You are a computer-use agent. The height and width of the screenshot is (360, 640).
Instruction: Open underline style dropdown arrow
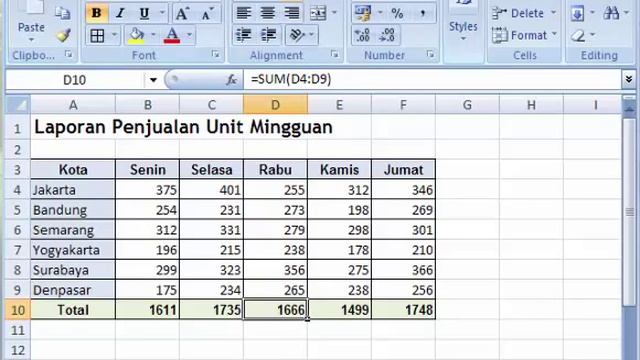click(162, 13)
